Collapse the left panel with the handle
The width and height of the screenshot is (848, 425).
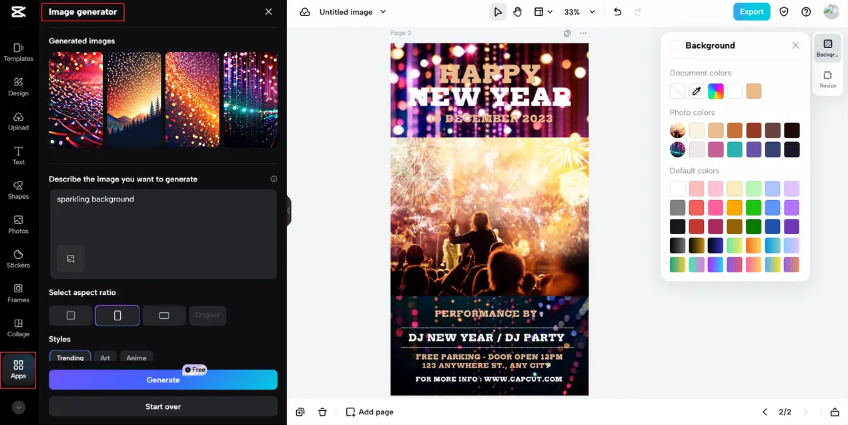pyautogui.click(x=288, y=211)
